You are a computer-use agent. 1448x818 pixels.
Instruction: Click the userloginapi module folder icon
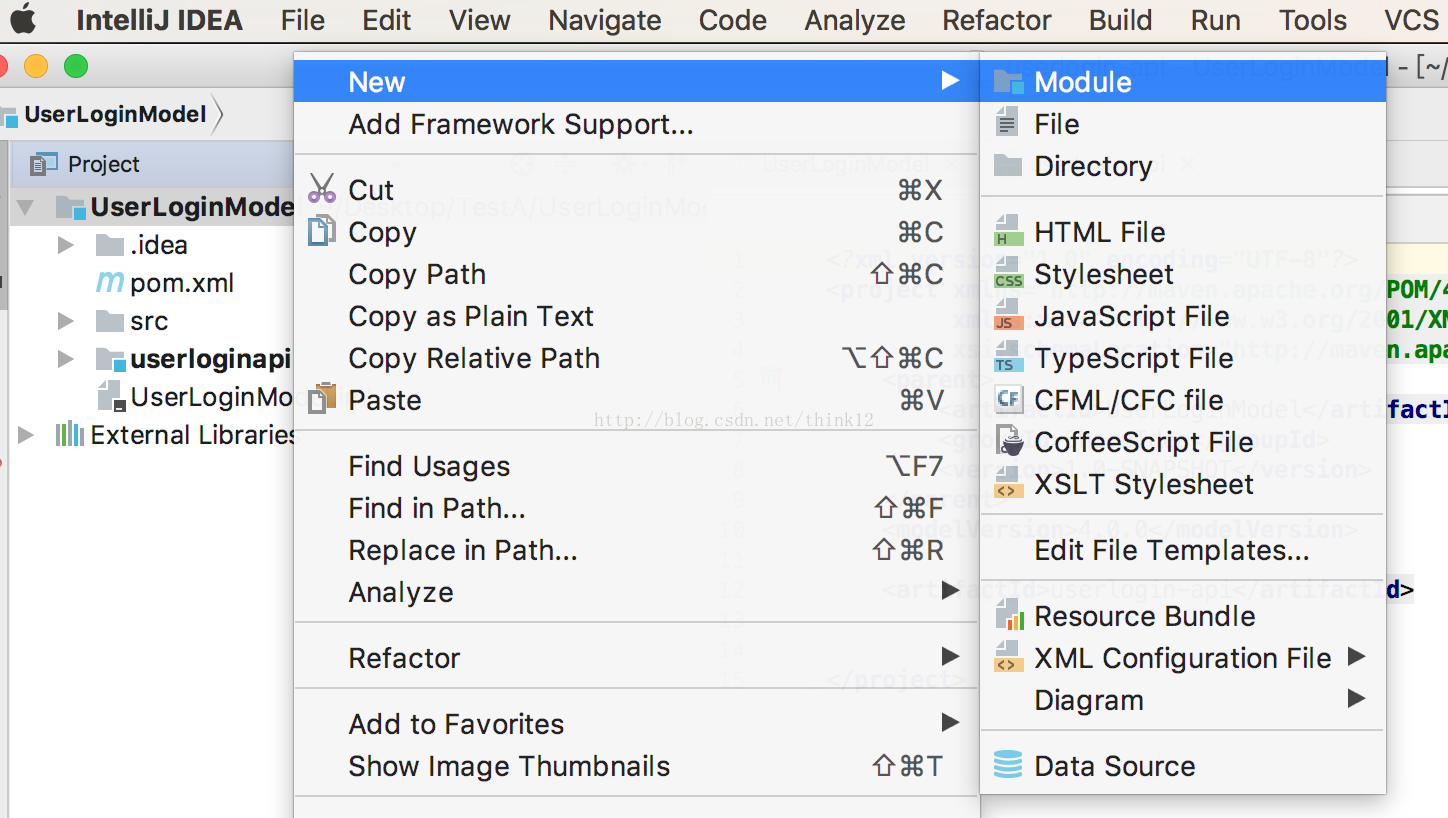tap(109, 359)
